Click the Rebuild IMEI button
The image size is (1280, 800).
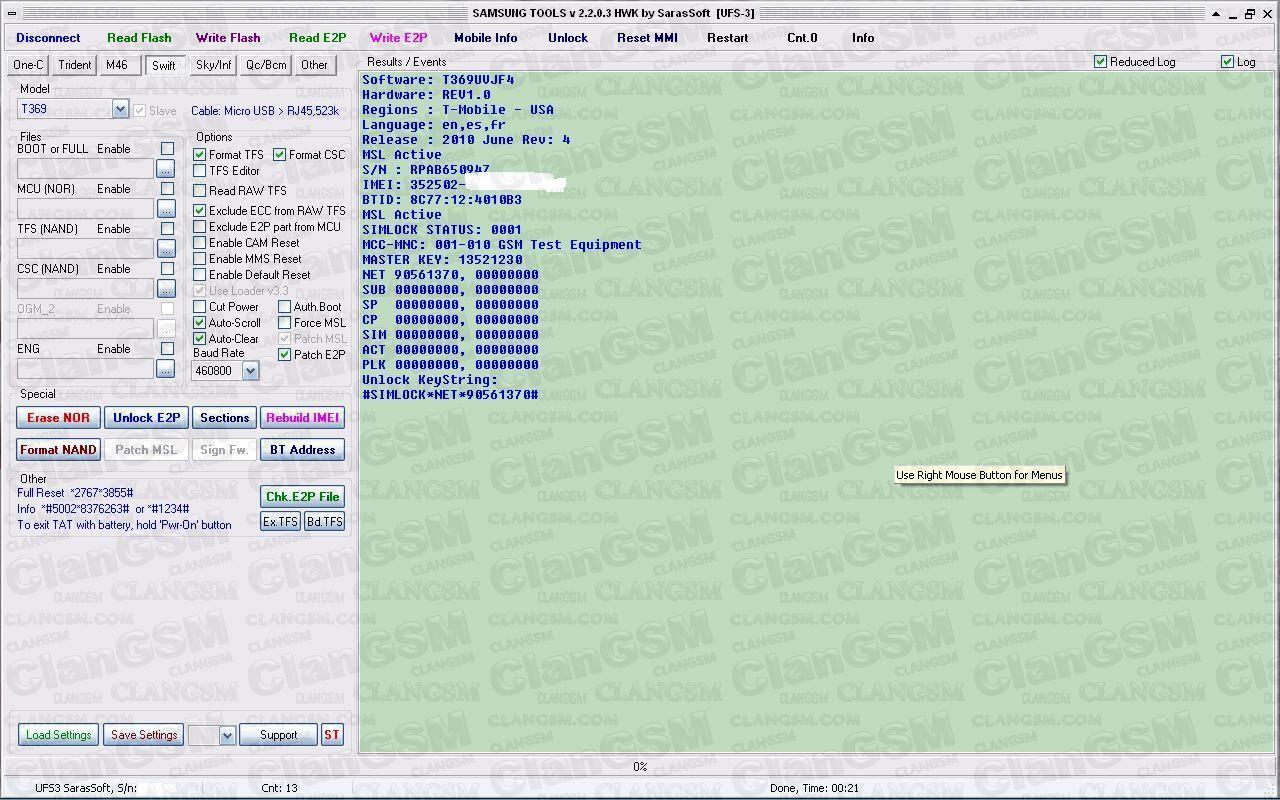pos(302,418)
